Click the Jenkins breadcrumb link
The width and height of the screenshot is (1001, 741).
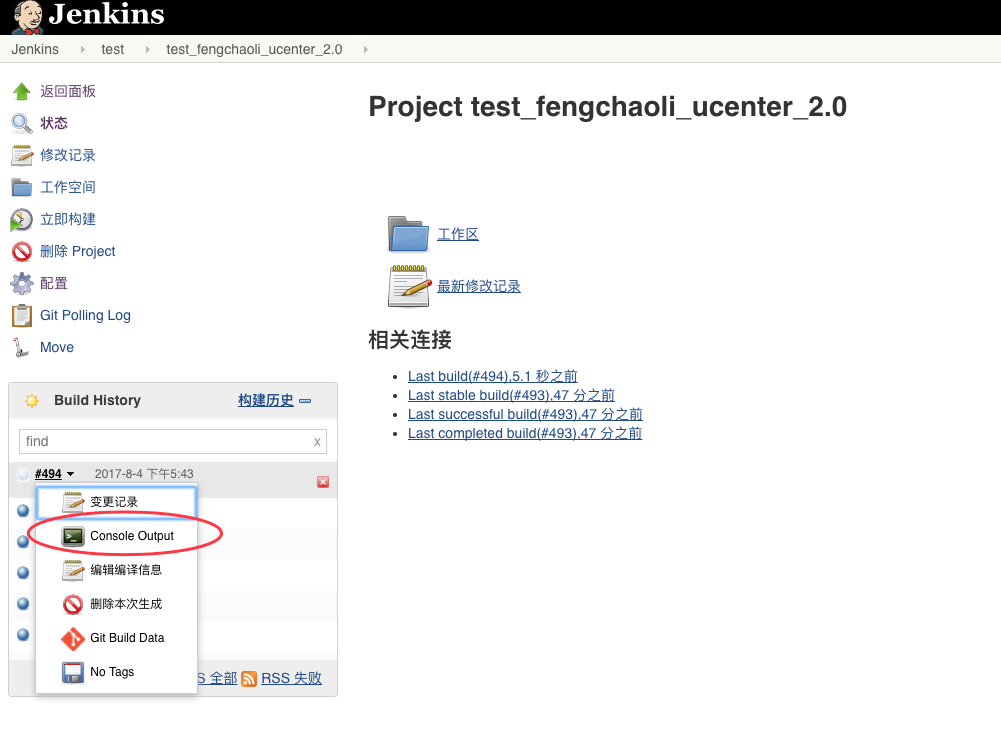tap(35, 49)
